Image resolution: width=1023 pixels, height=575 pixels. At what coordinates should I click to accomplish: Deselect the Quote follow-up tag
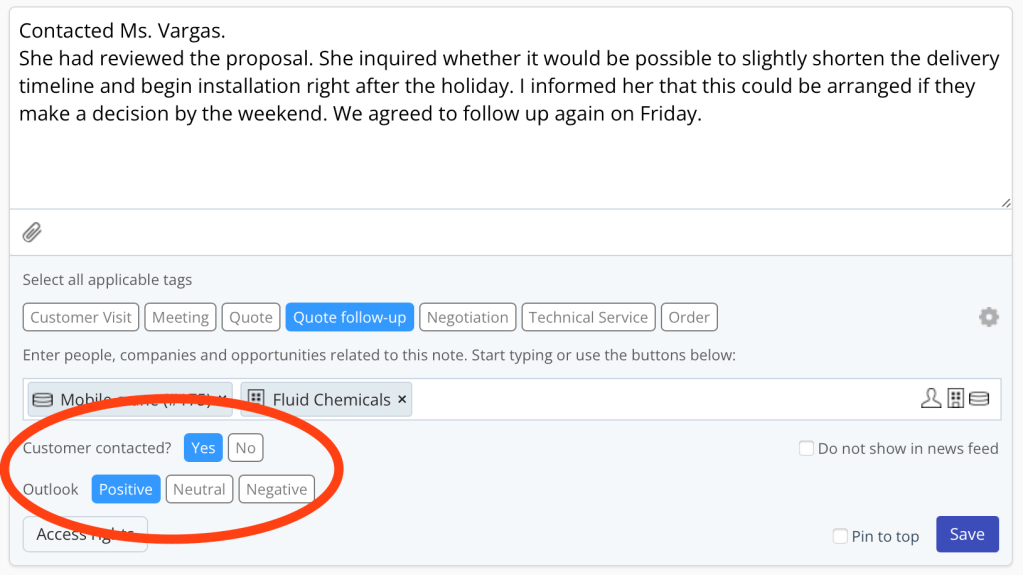point(349,317)
